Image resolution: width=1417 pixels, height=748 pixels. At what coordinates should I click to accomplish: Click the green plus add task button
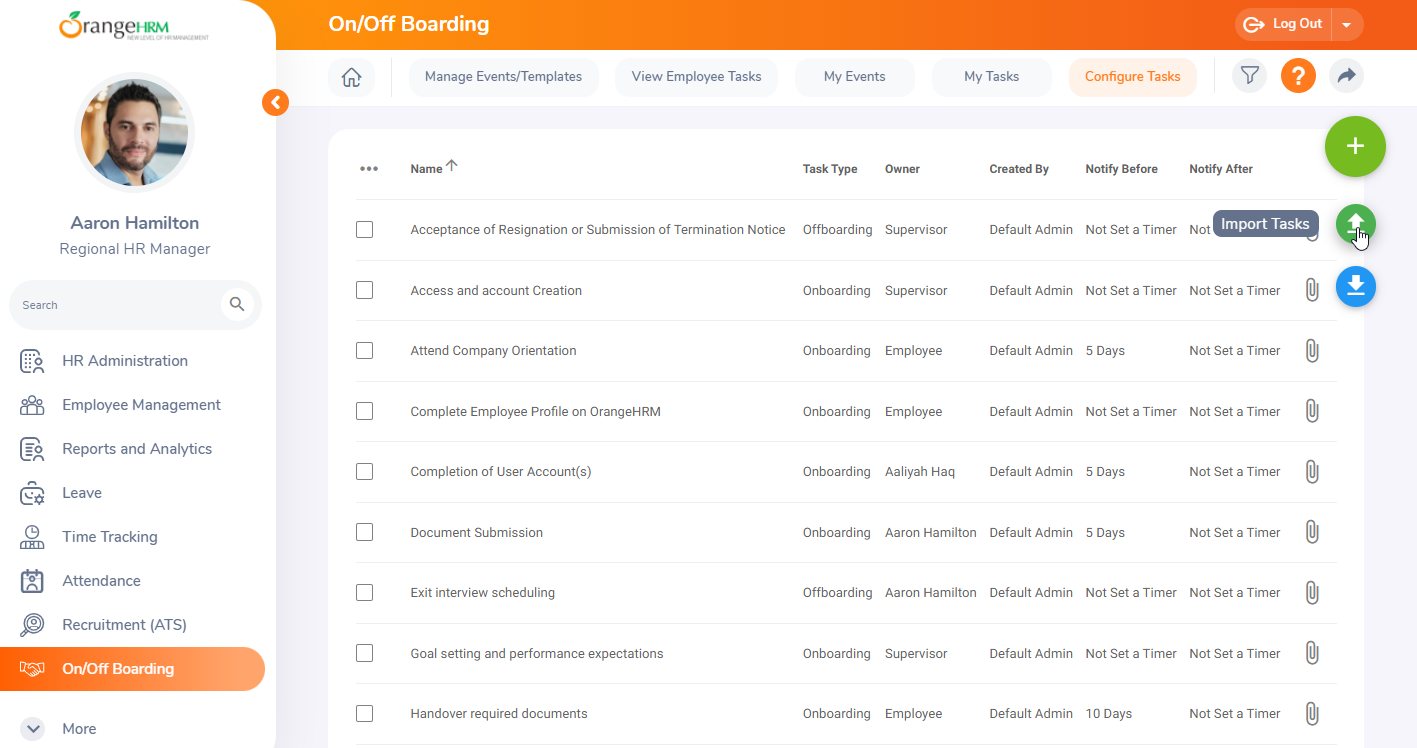click(1355, 147)
